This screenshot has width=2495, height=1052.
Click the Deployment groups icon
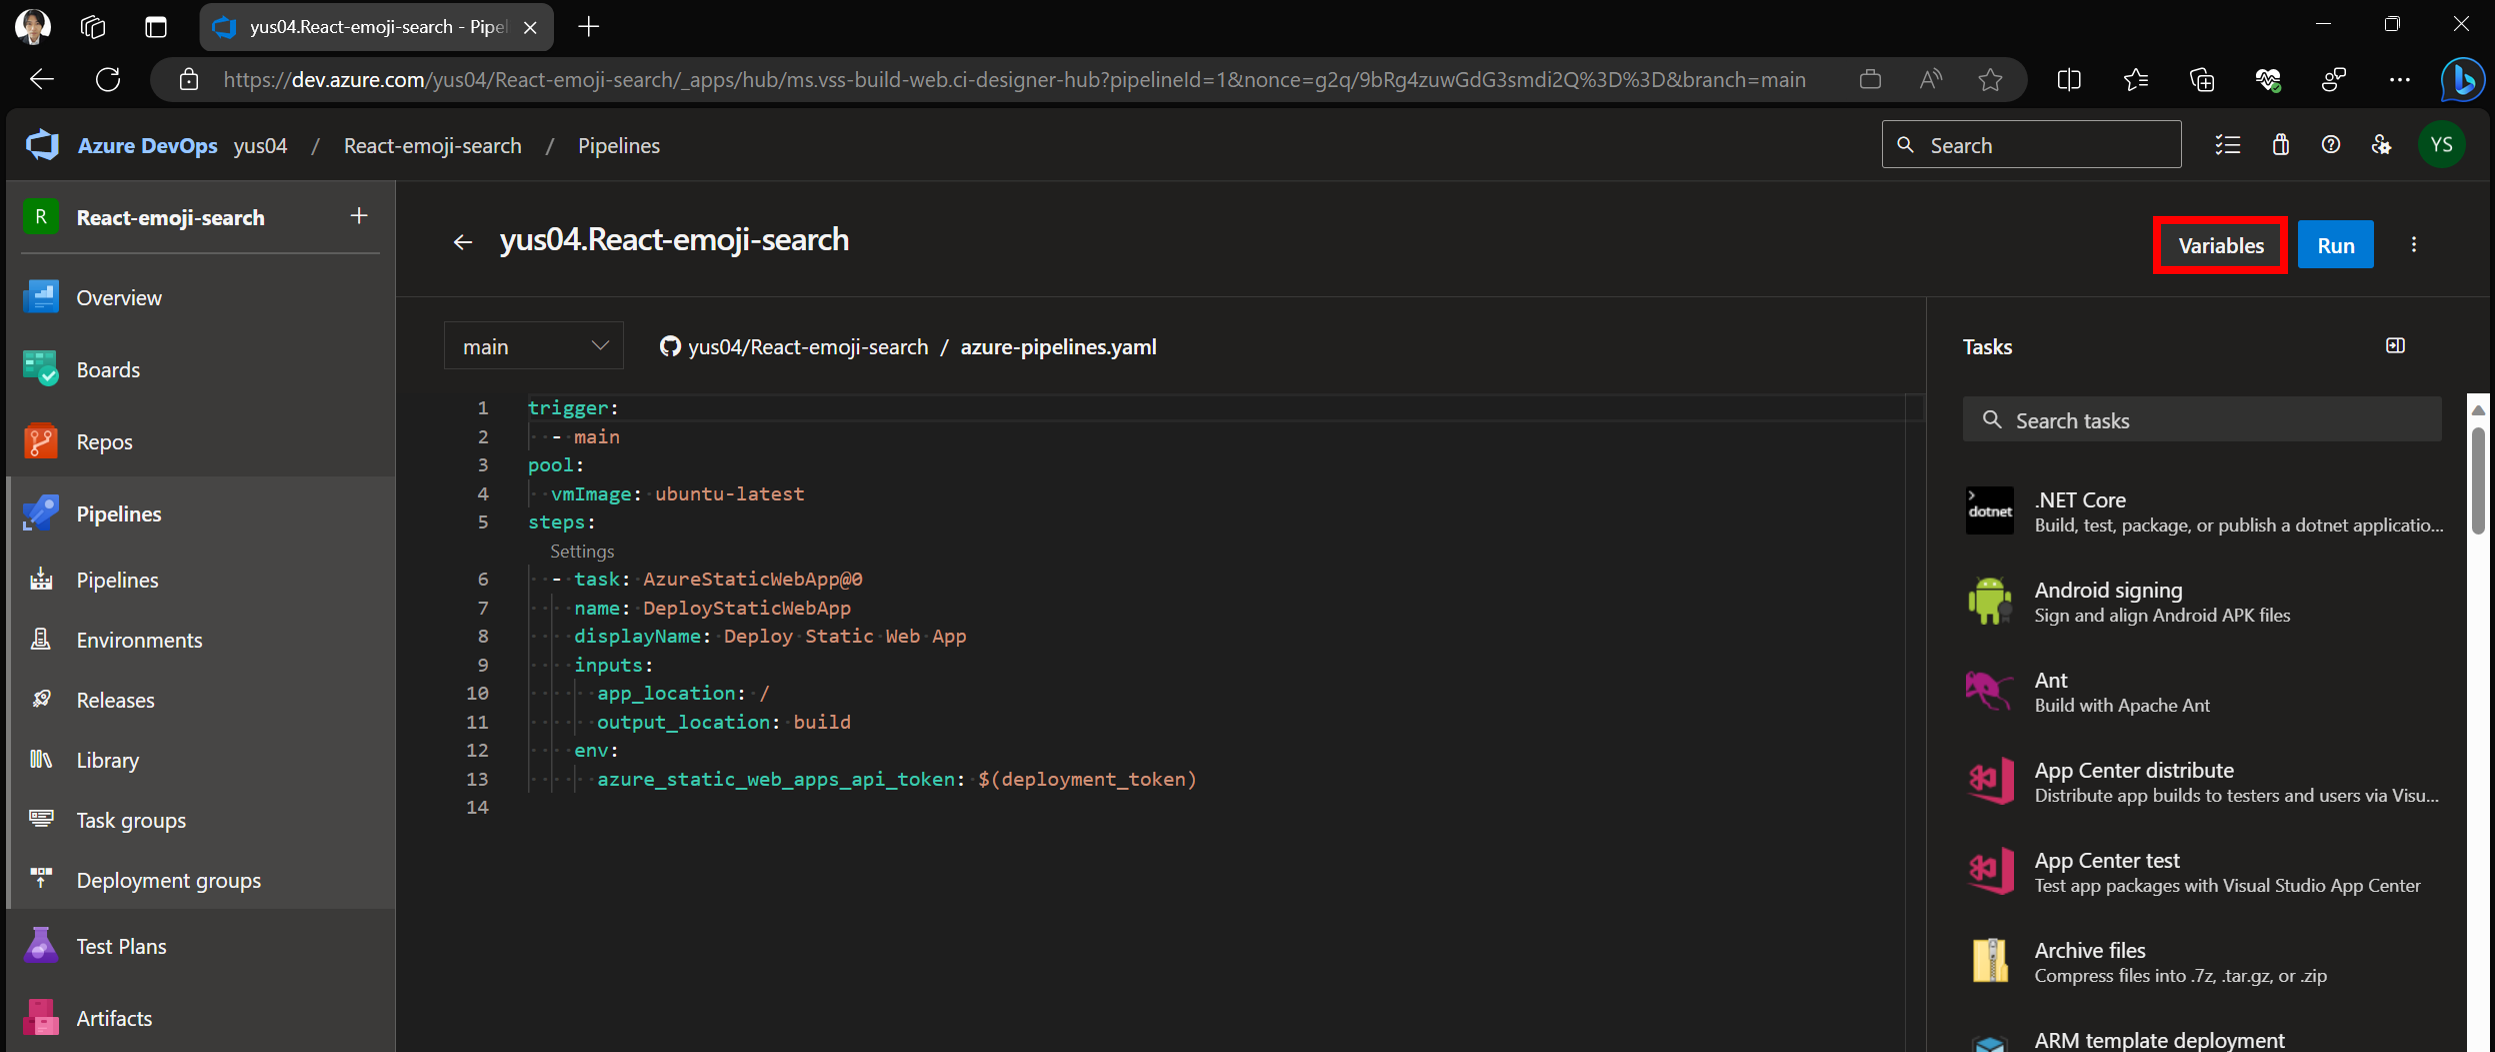coord(41,879)
